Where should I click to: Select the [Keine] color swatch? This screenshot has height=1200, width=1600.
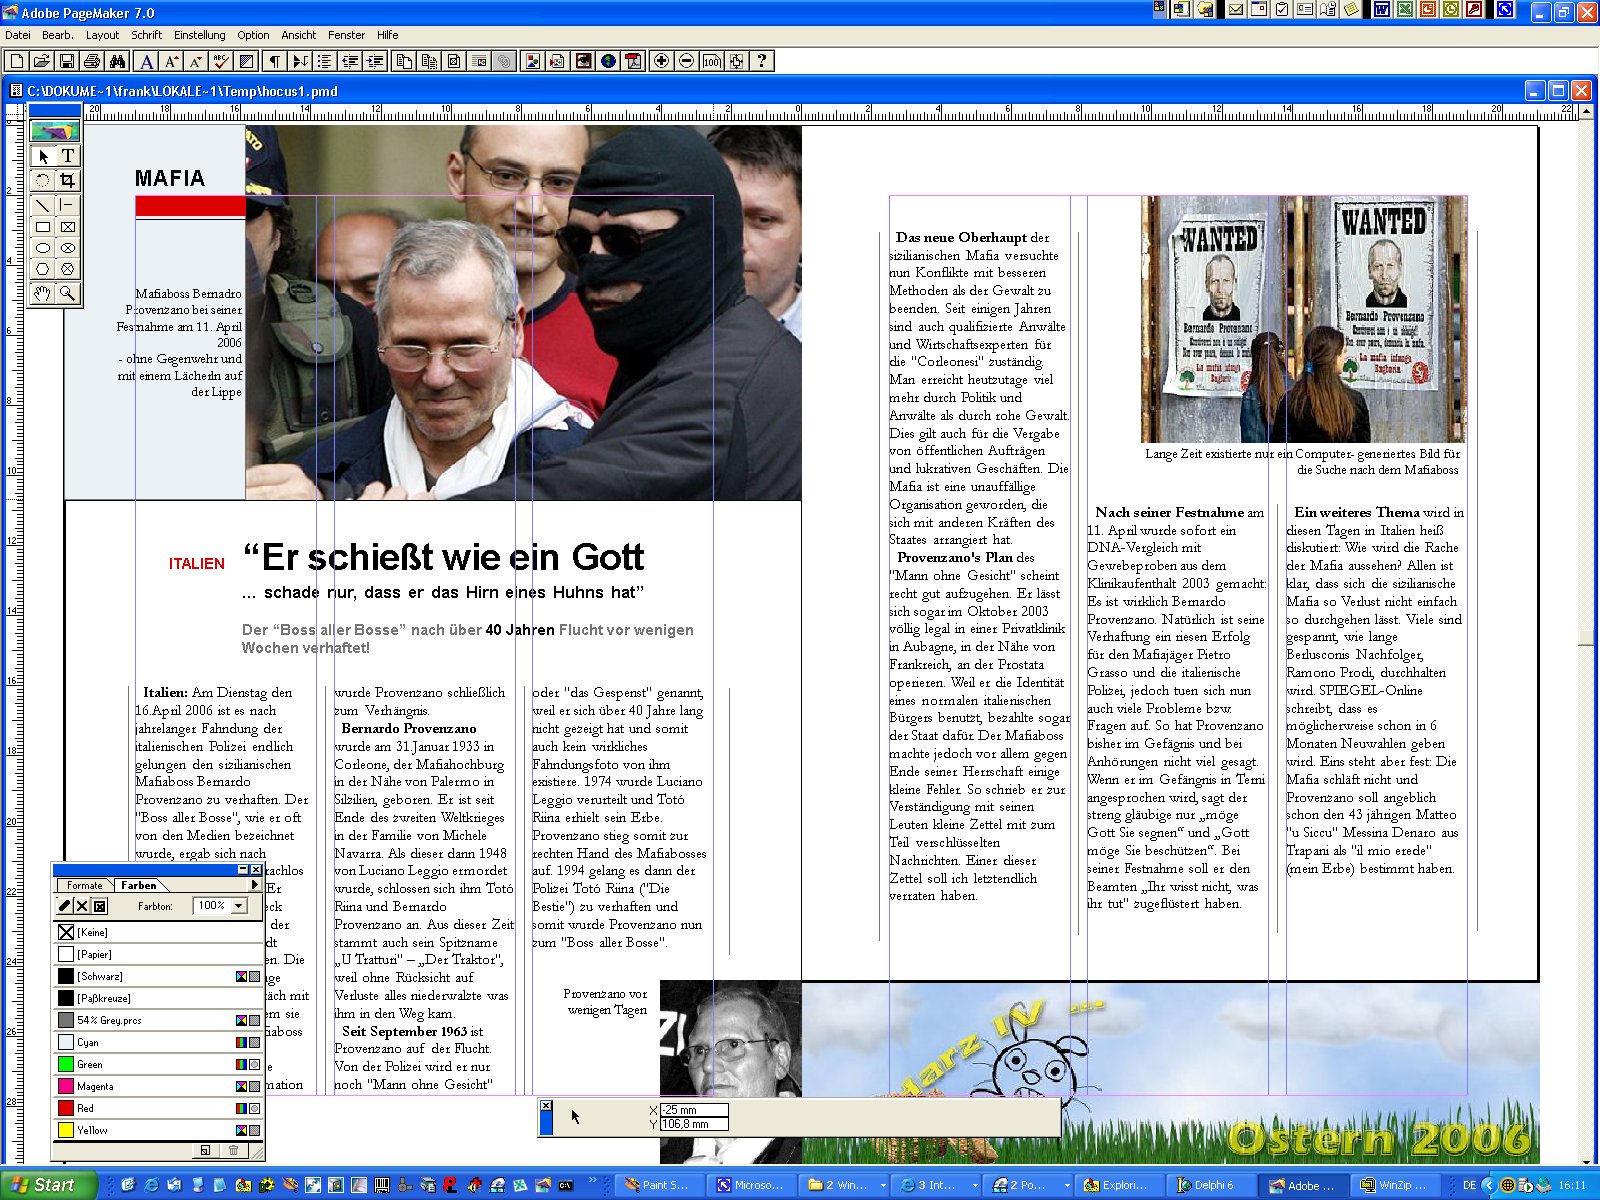click(x=66, y=932)
